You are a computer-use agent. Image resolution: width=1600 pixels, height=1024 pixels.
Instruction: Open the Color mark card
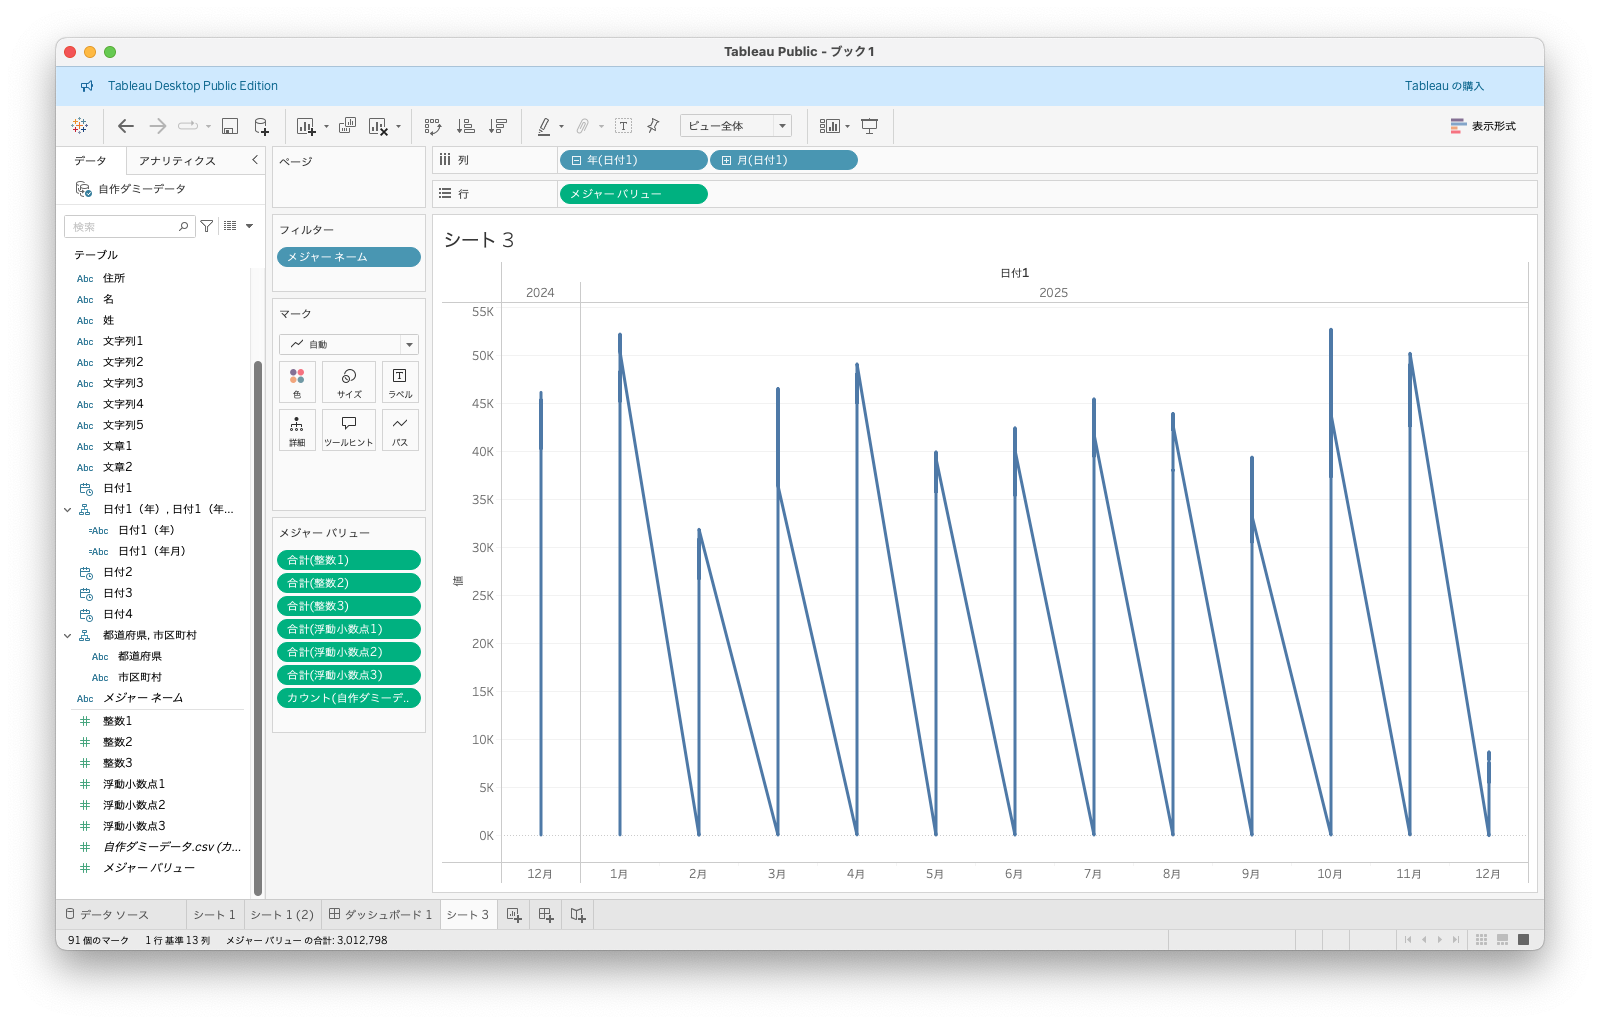point(297,382)
